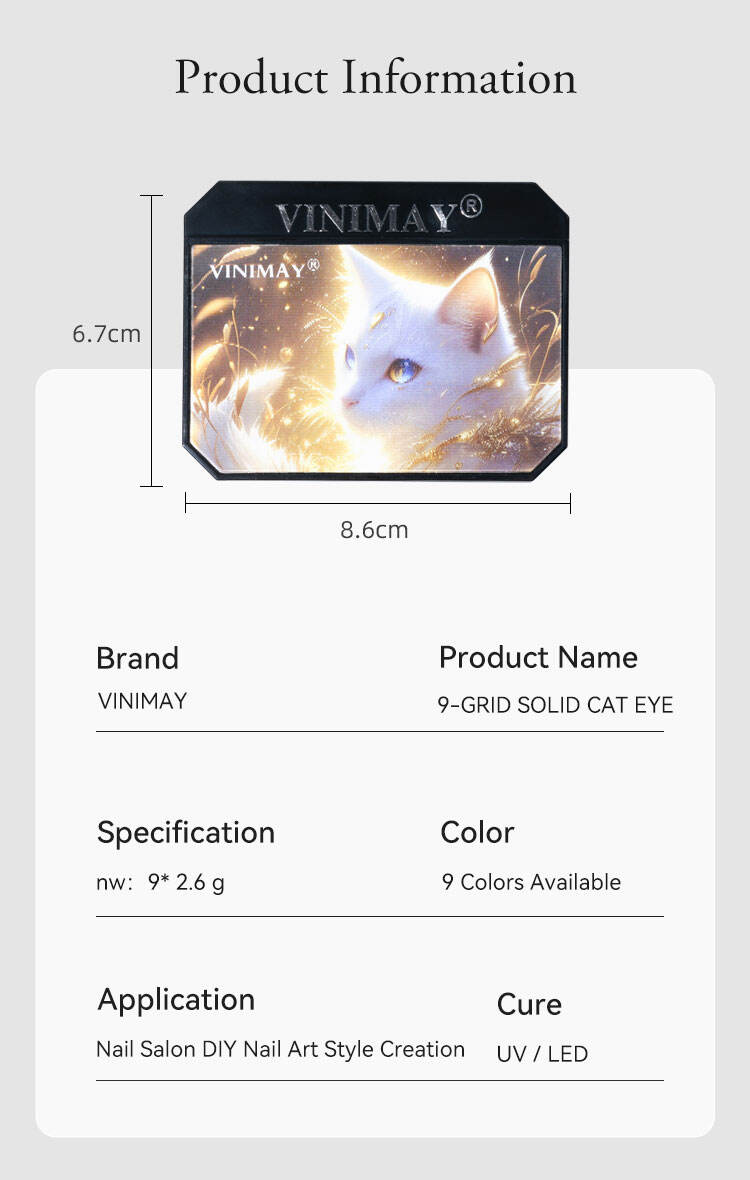Click the Color heading
The height and width of the screenshot is (1180, 750).
[x=477, y=832]
